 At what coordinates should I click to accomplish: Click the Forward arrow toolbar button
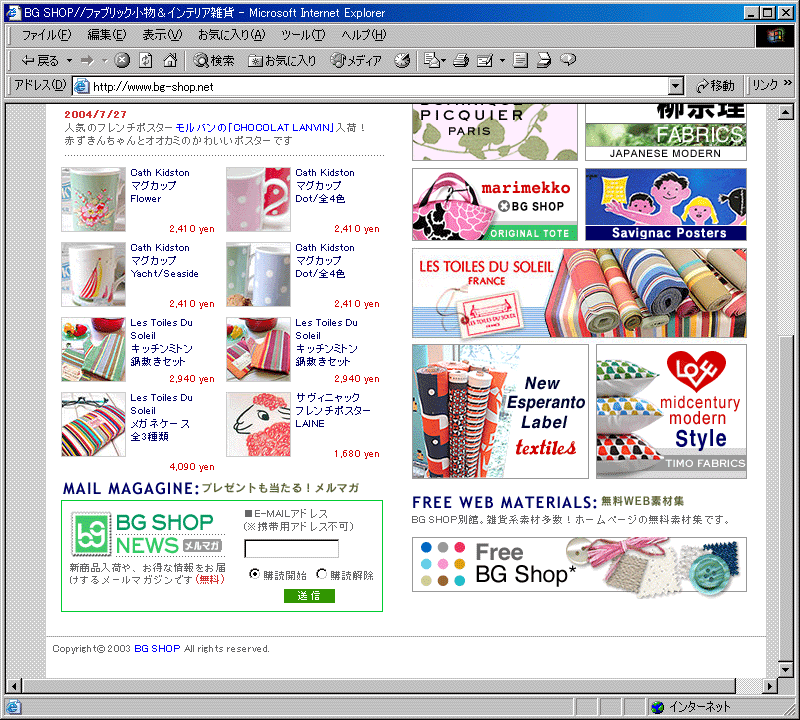pos(88,61)
